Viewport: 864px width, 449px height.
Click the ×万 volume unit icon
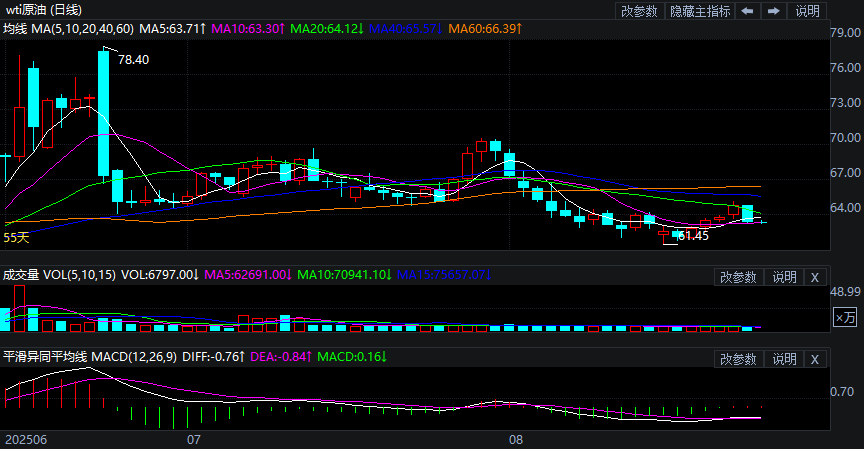[845, 317]
